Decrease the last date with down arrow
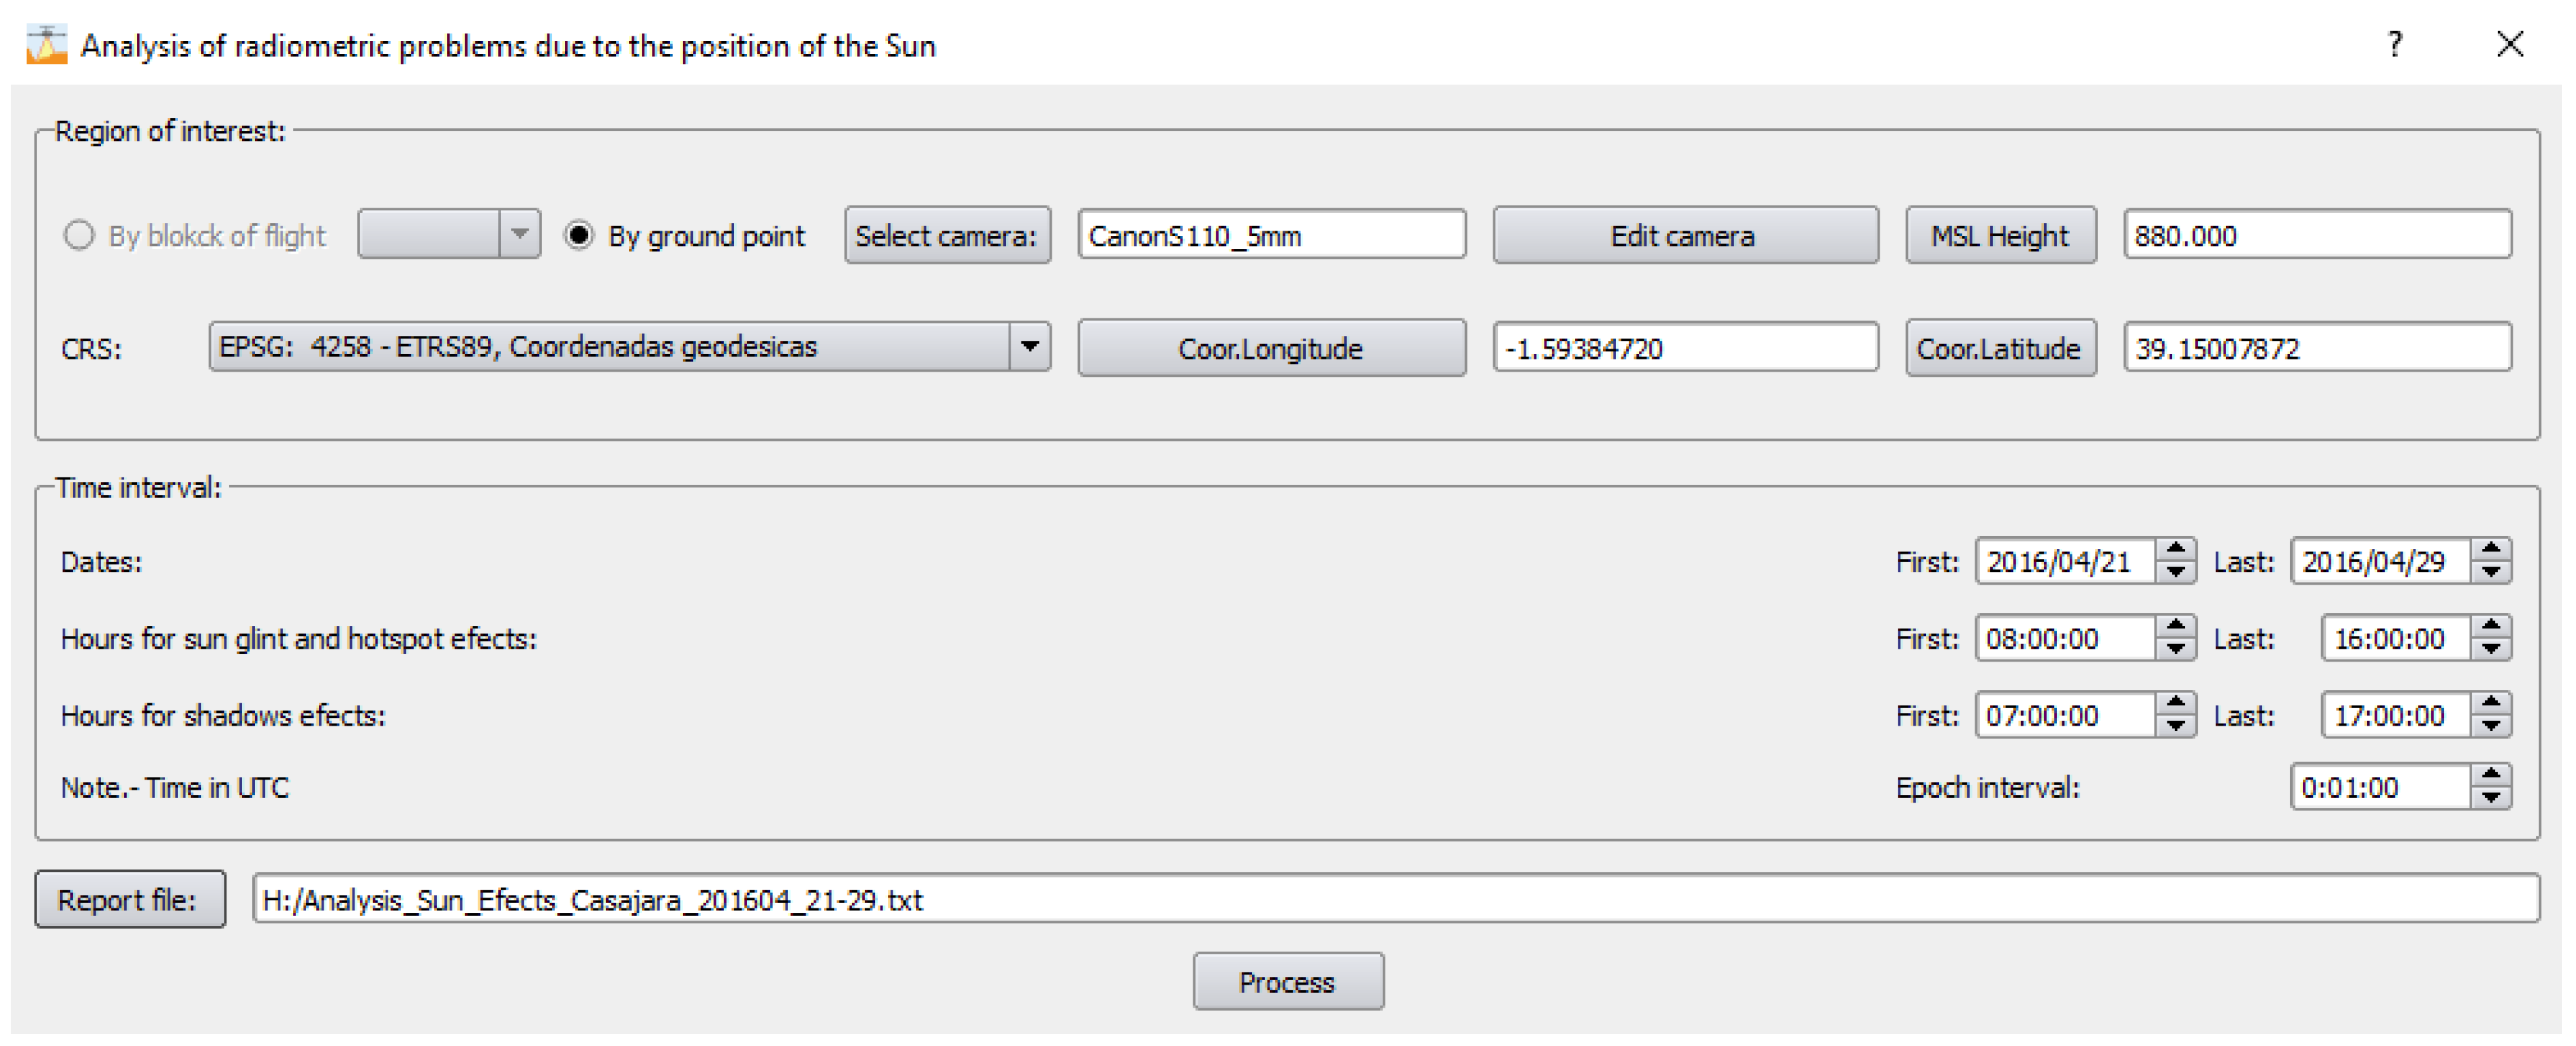This screenshot has width=2576, height=1046. (x=2490, y=573)
